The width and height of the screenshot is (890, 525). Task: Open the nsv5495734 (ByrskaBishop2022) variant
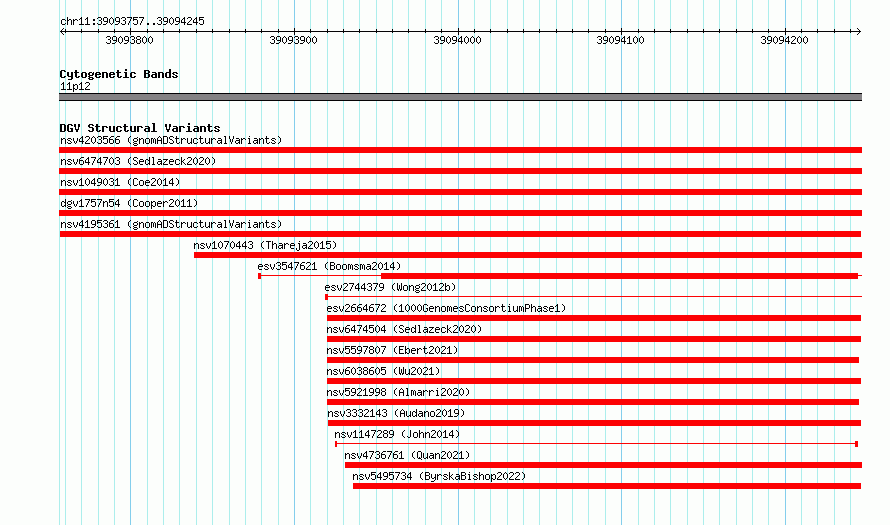(x=439, y=476)
